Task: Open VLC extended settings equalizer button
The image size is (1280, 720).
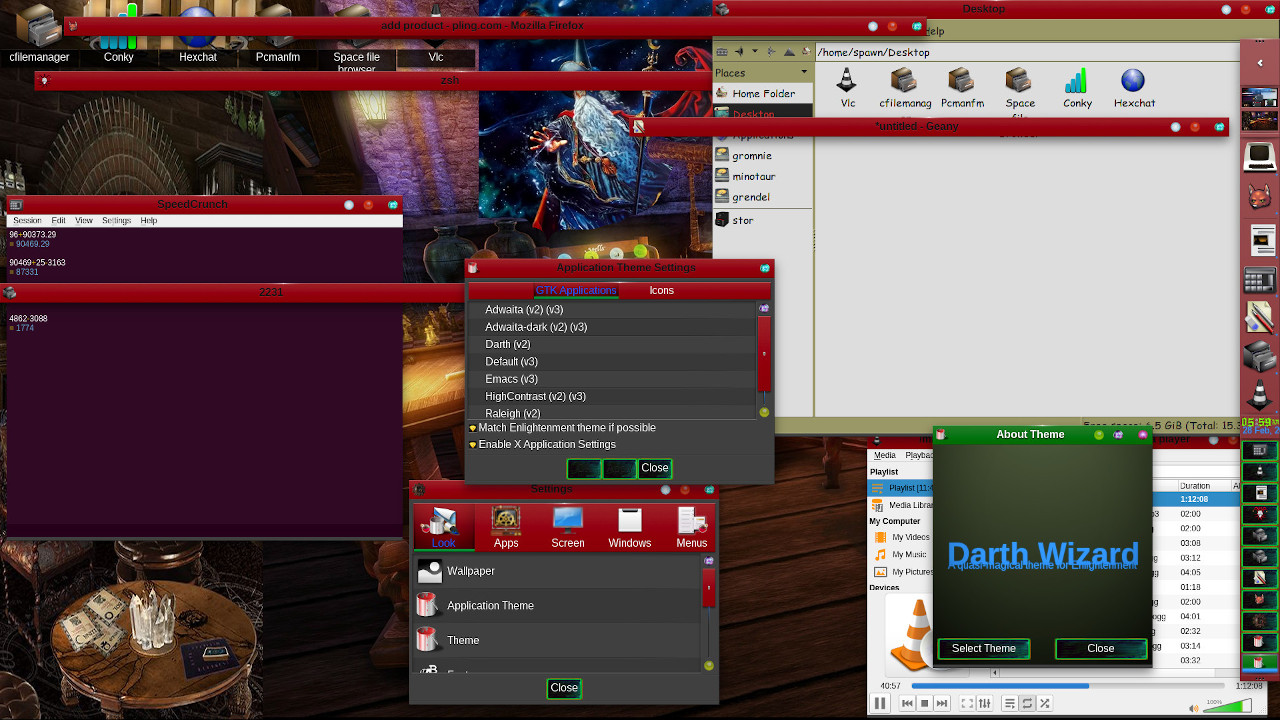Action: [985, 704]
